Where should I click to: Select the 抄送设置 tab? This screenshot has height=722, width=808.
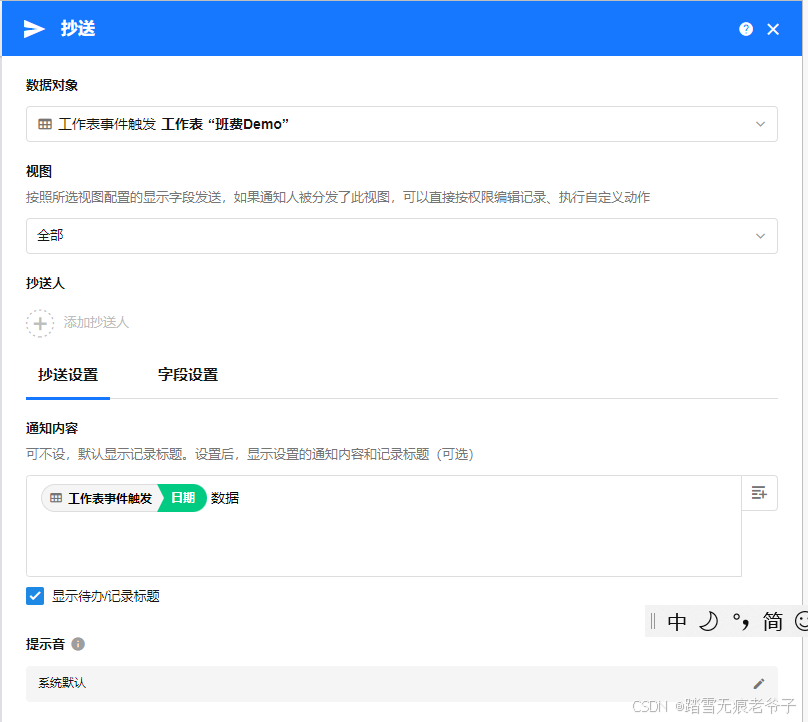(x=68, y=375)
